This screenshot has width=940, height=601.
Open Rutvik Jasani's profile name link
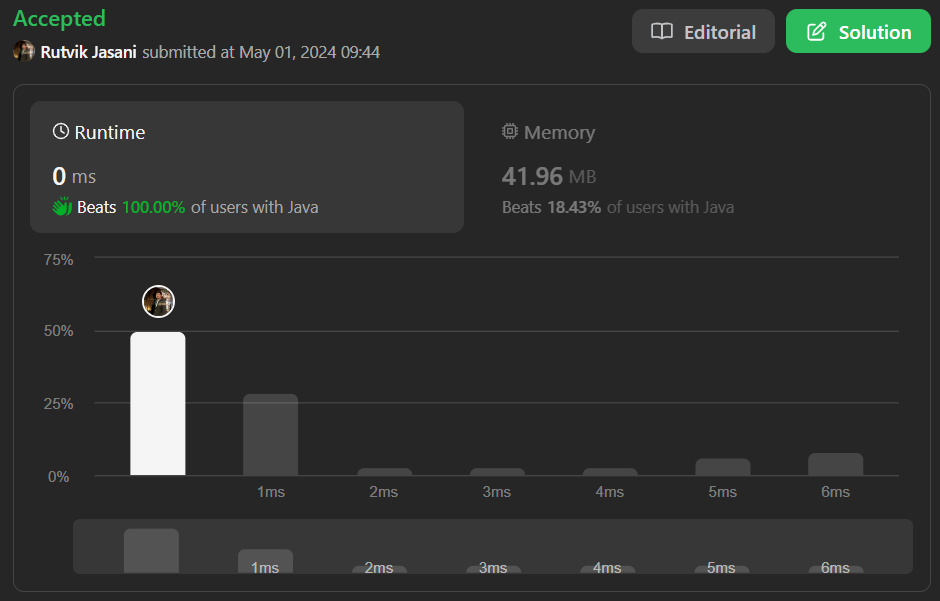click(x=89, y=52)
